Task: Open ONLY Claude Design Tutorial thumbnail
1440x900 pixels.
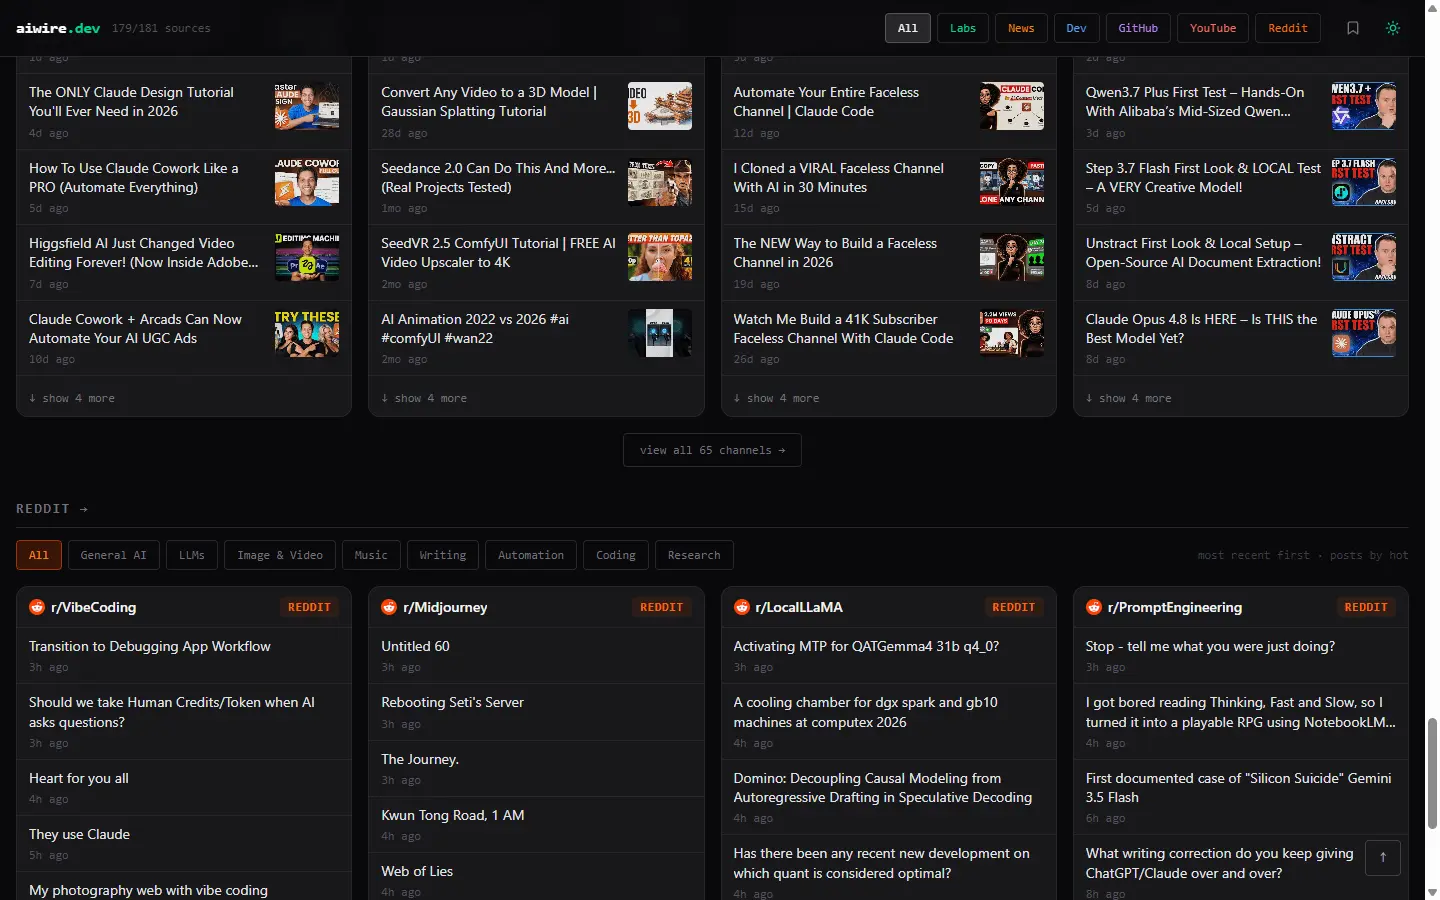Action: (x=307, y=106)
